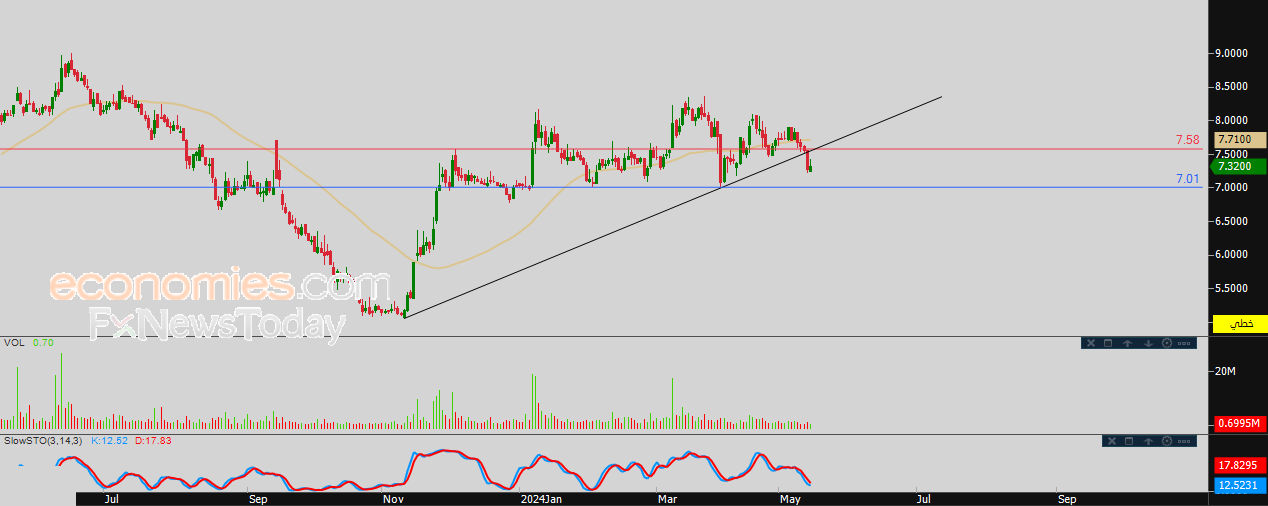
Task: Click the 2024Jan date axis label
Action: [x=540, y=498]
